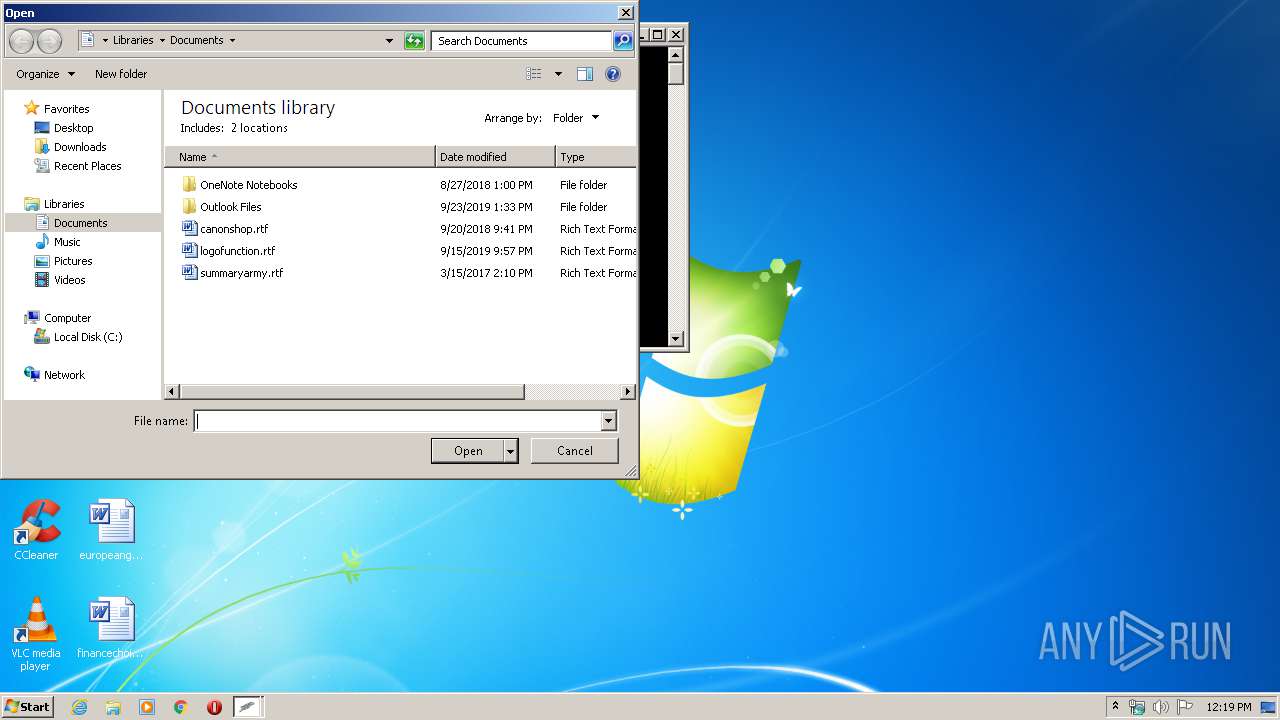This screenshot has width=1280, height=720.
Task: Open Opera browser from taskbar
Action: coord(214,707)
